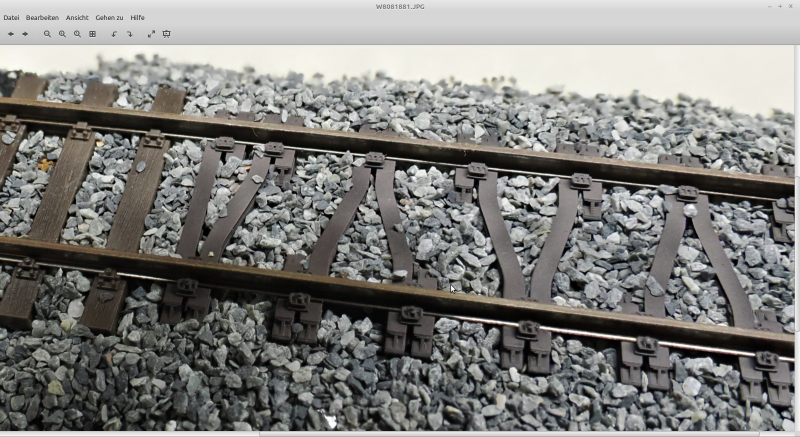
Task: Go to the previous image arrow
Action: click(x=11, y=34)
